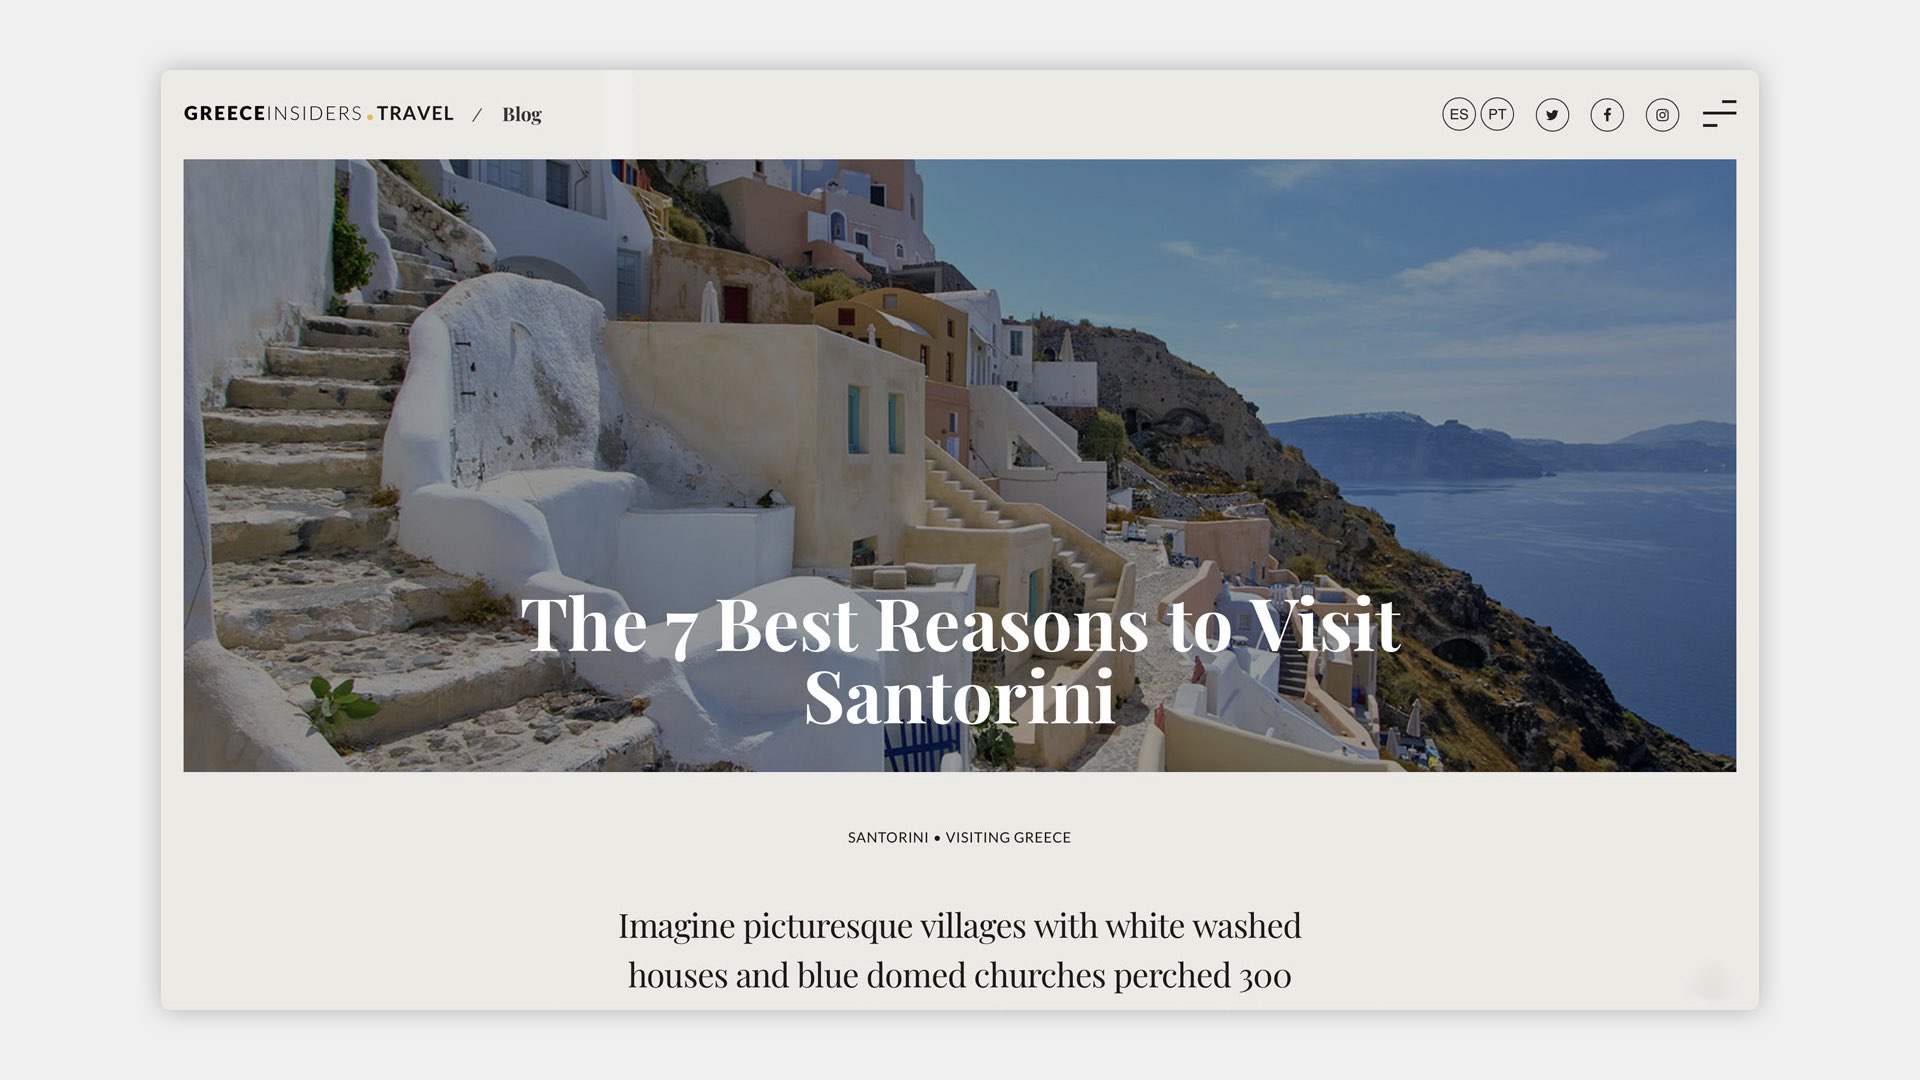Image resolution: width=1920 pixels, height=1080 pixels.
Task: Click the word Santorini in the headline
Action: pyautogui.click(x=960, y=697)
